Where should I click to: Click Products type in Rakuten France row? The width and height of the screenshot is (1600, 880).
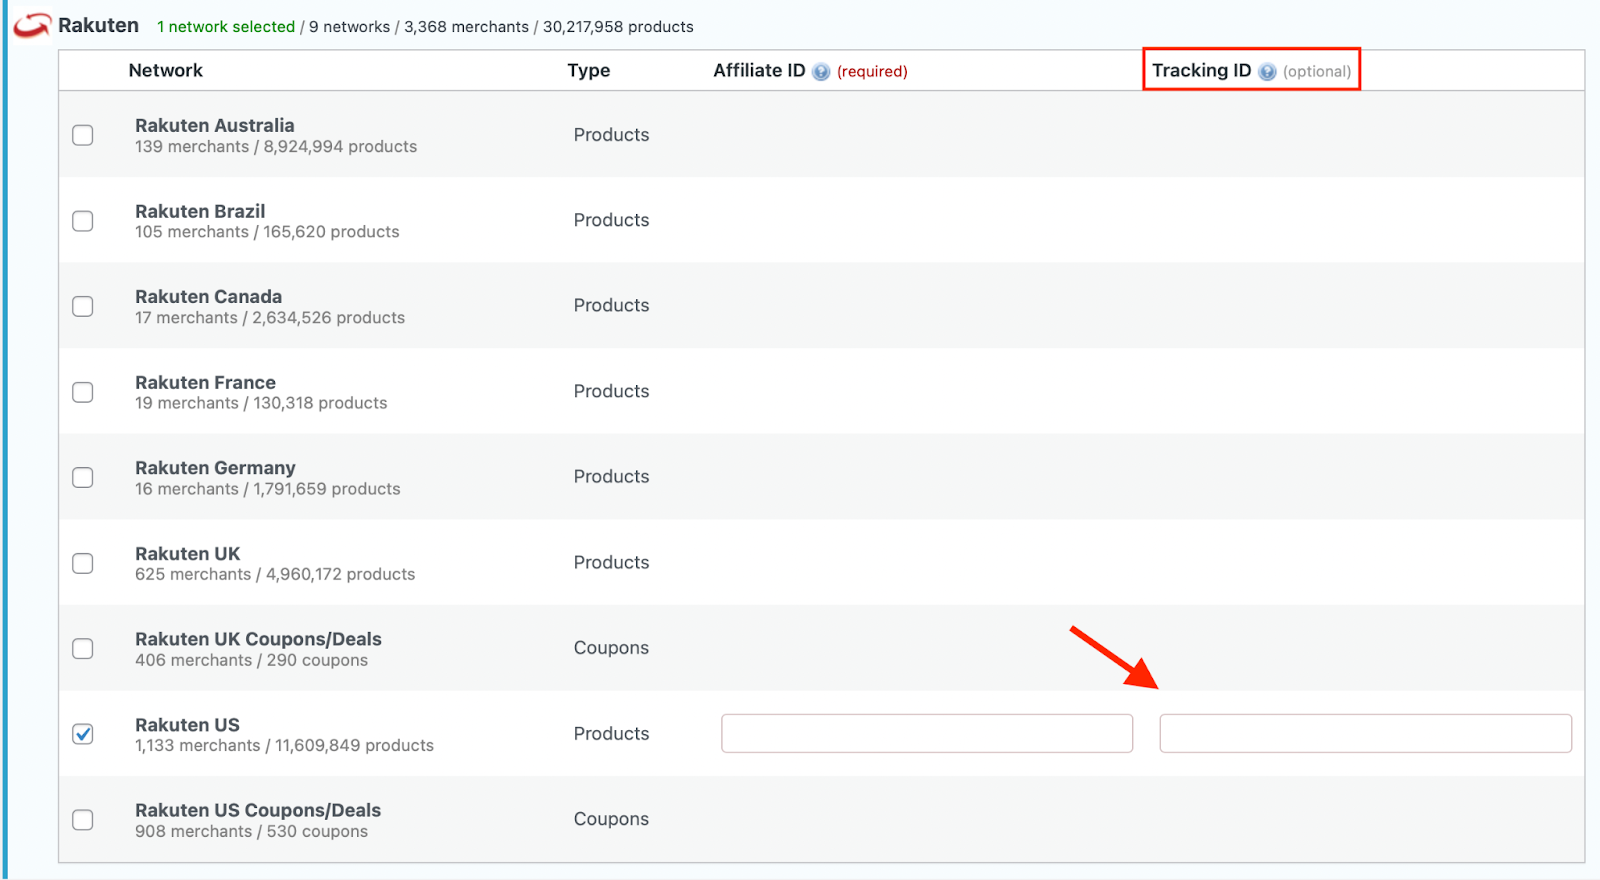coord(611,391)
